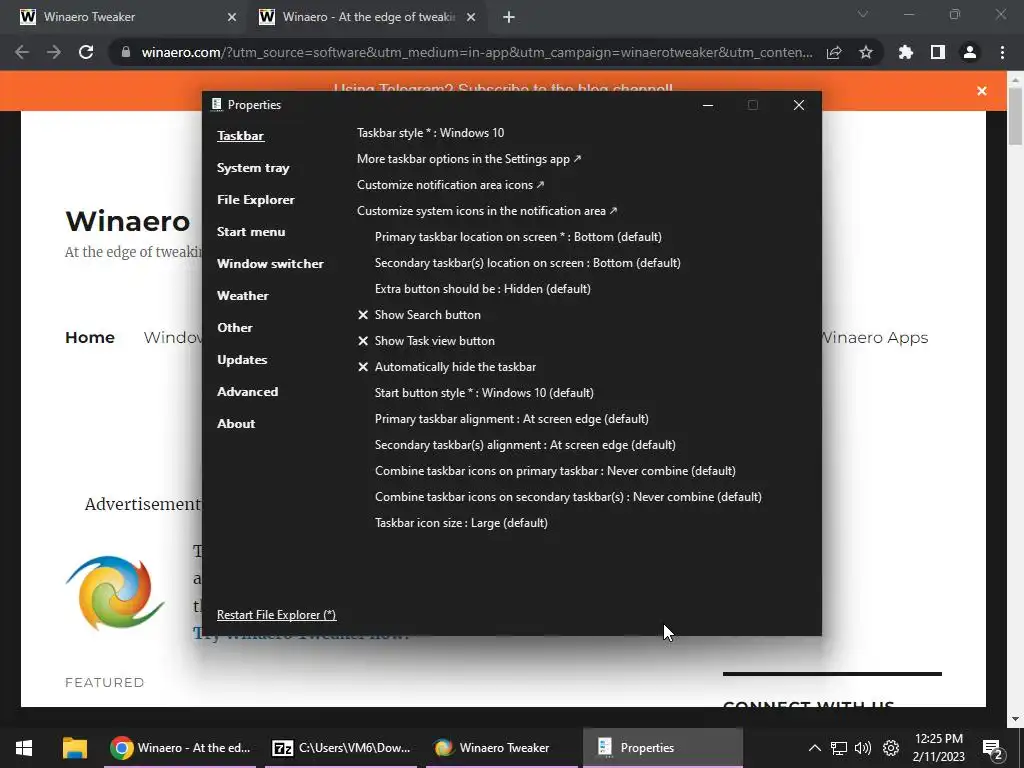This screenshot has height=768, width=1024.
Task: Change Taskbar icon size setting
Action: click(x=461, y=523)
